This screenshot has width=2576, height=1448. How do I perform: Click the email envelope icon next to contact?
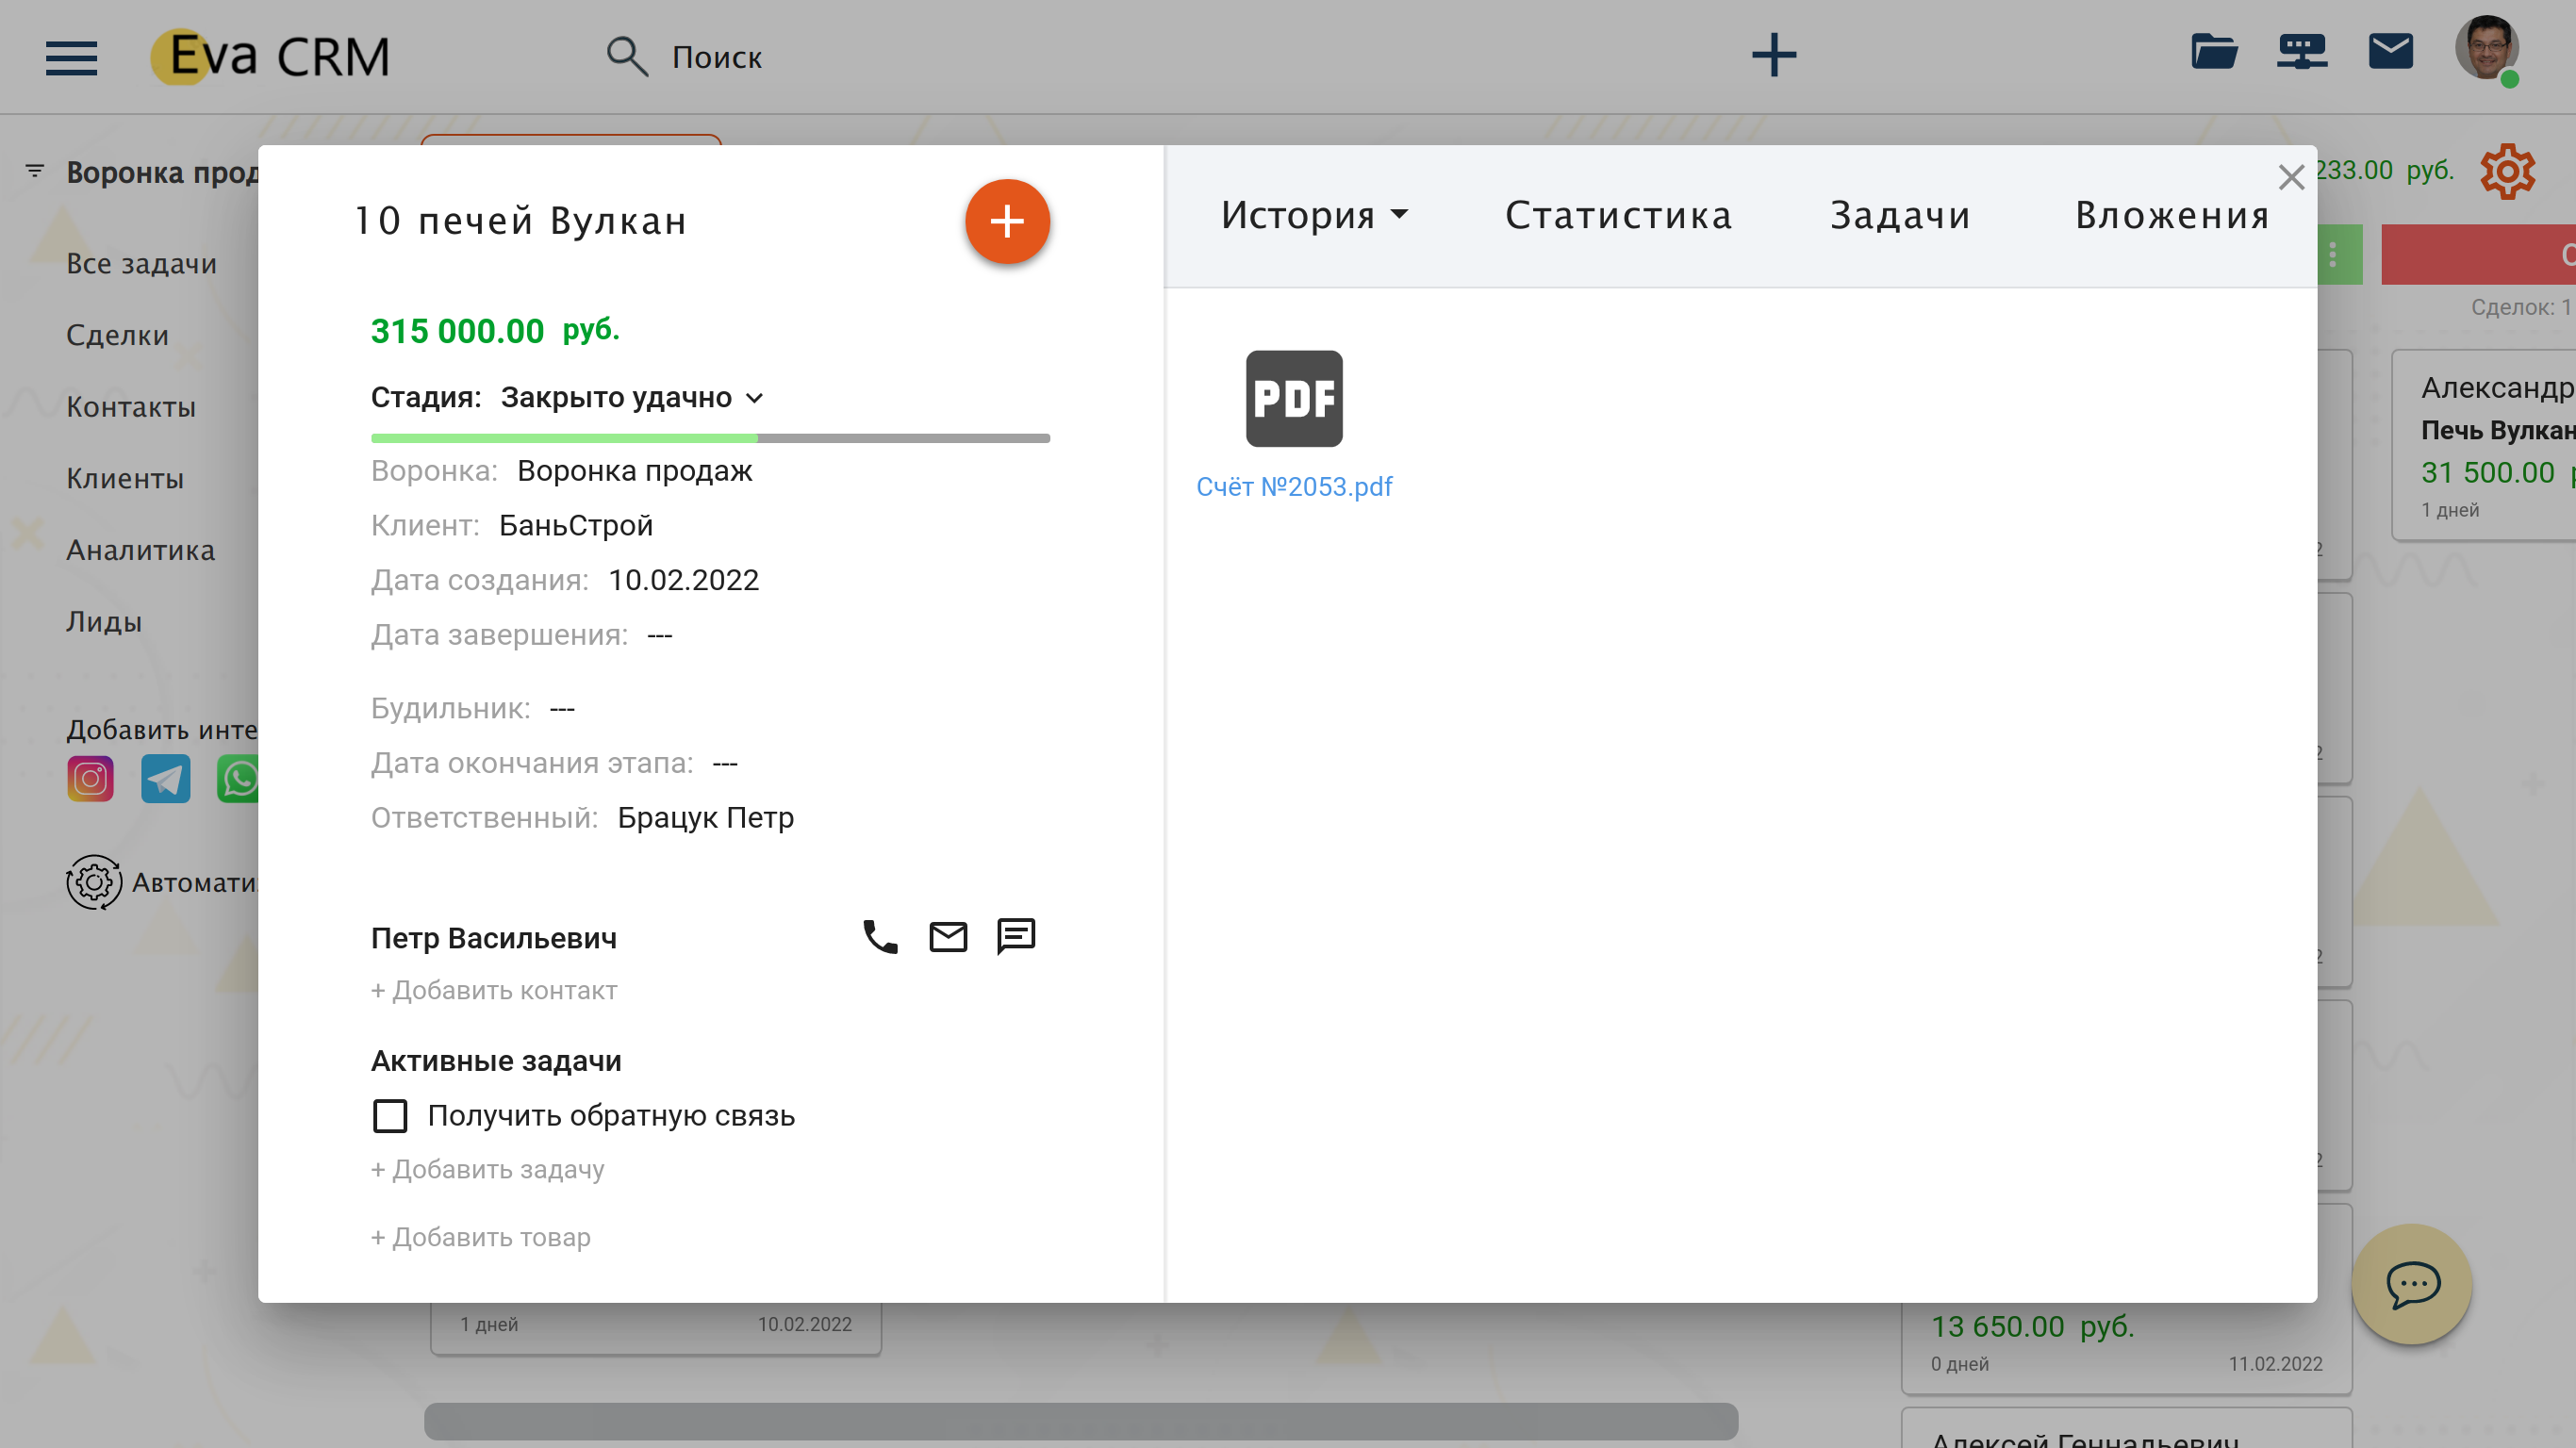pyautogui.click(x=948, y=937)
